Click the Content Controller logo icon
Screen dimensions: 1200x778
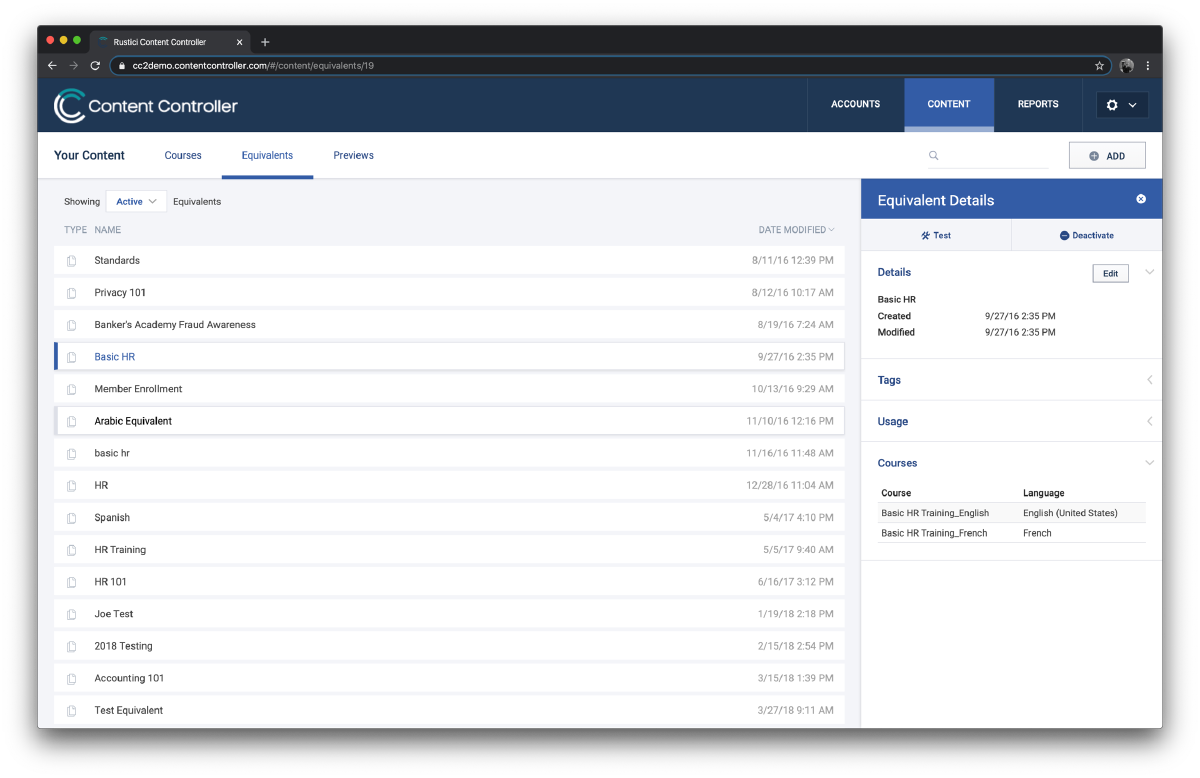click(70, 106)
